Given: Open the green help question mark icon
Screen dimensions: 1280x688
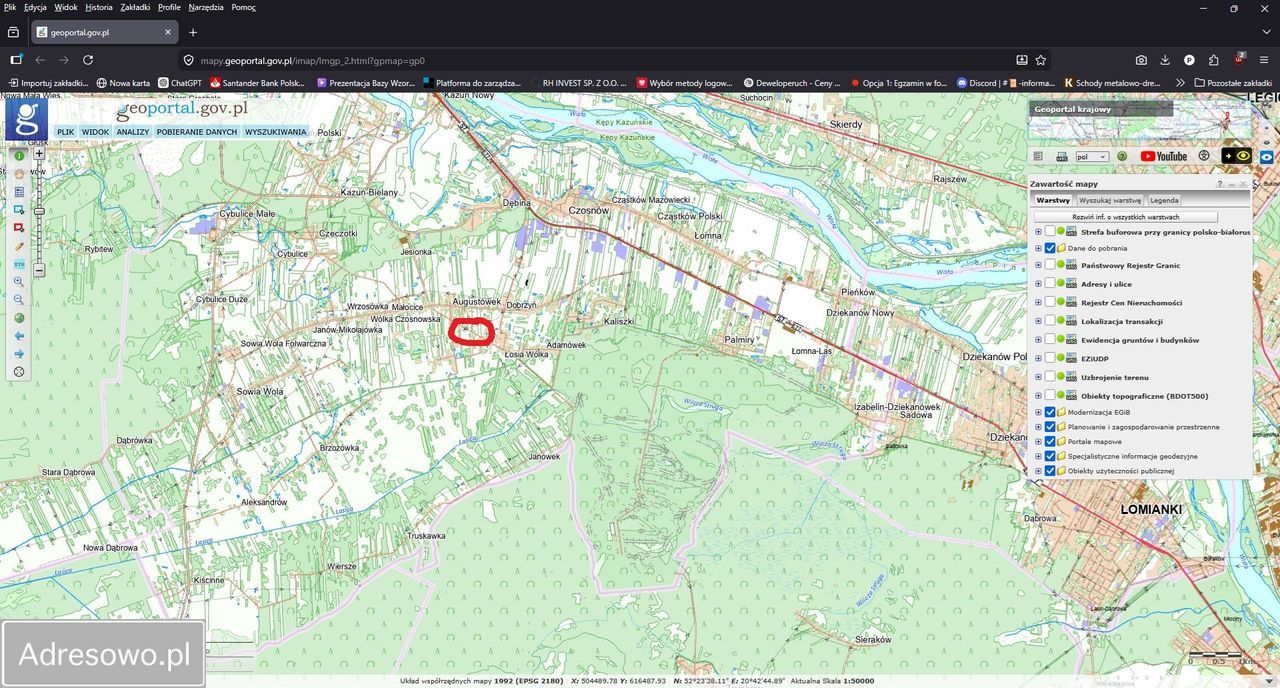Looking at the screenshot, I should tap(1122, 156).
